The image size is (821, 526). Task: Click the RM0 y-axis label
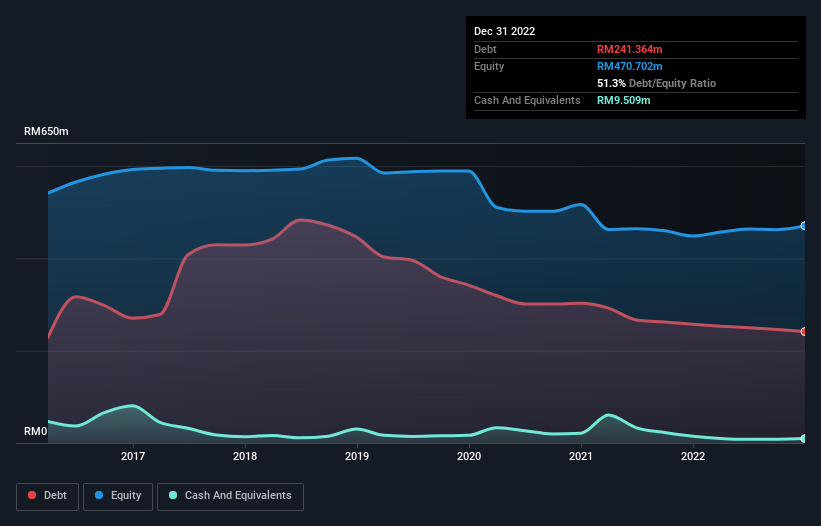point(36,432)
